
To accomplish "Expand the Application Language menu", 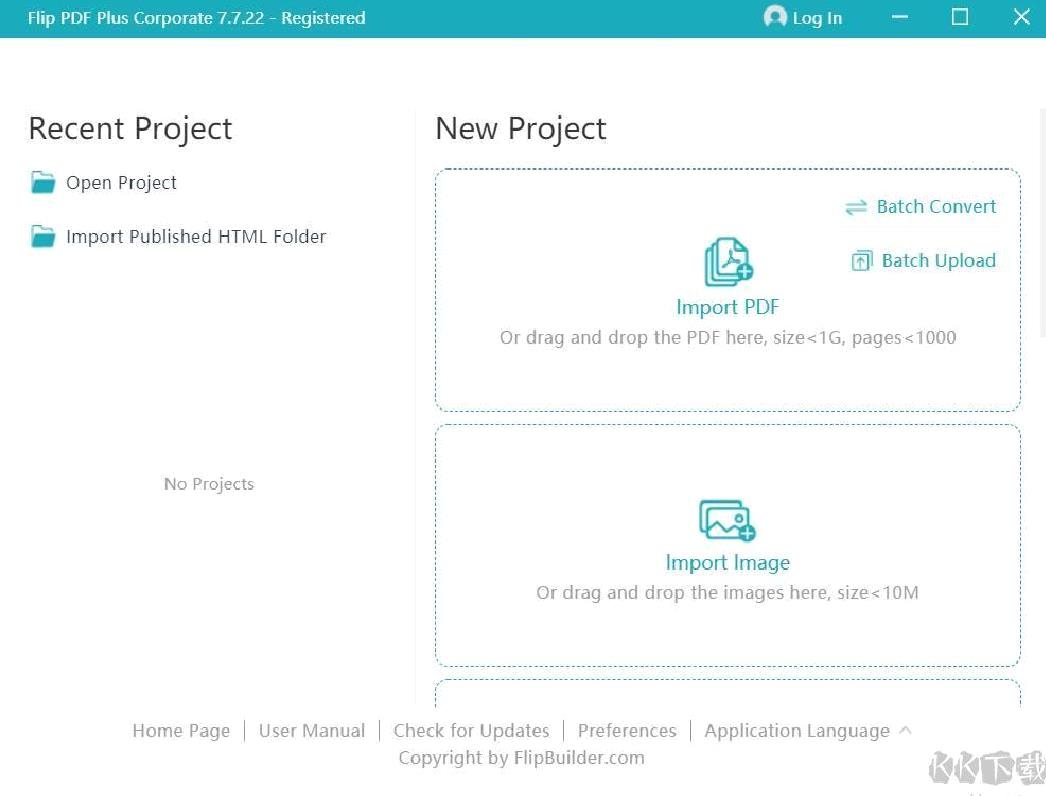I will (x=797, y=731).
